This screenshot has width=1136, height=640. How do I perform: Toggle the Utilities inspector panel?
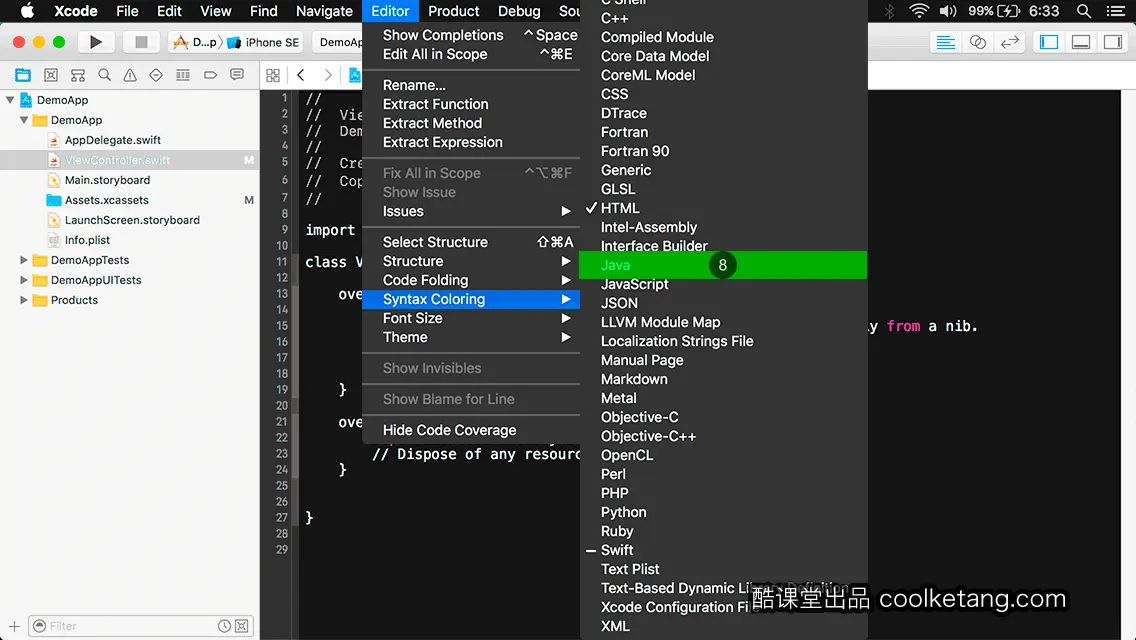click(1113, 42)
